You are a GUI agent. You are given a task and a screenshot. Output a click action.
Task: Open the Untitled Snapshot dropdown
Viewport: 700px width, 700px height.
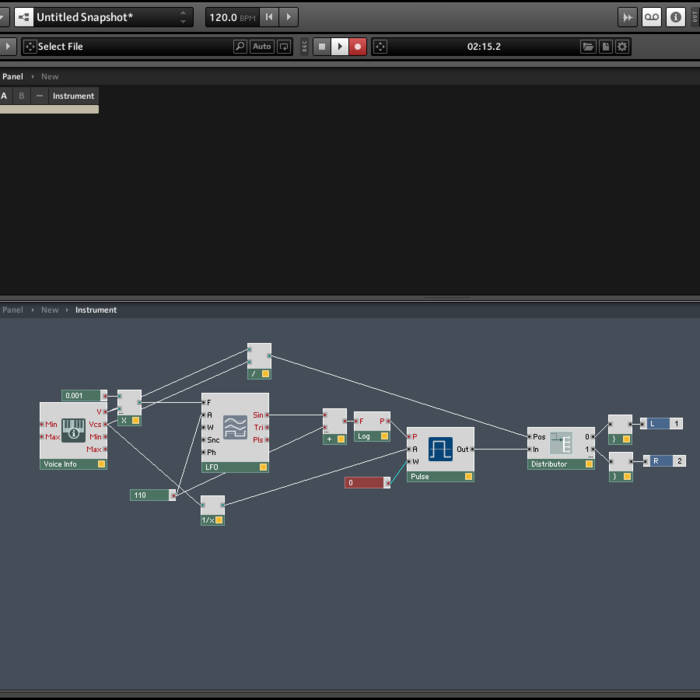[183, 17]
